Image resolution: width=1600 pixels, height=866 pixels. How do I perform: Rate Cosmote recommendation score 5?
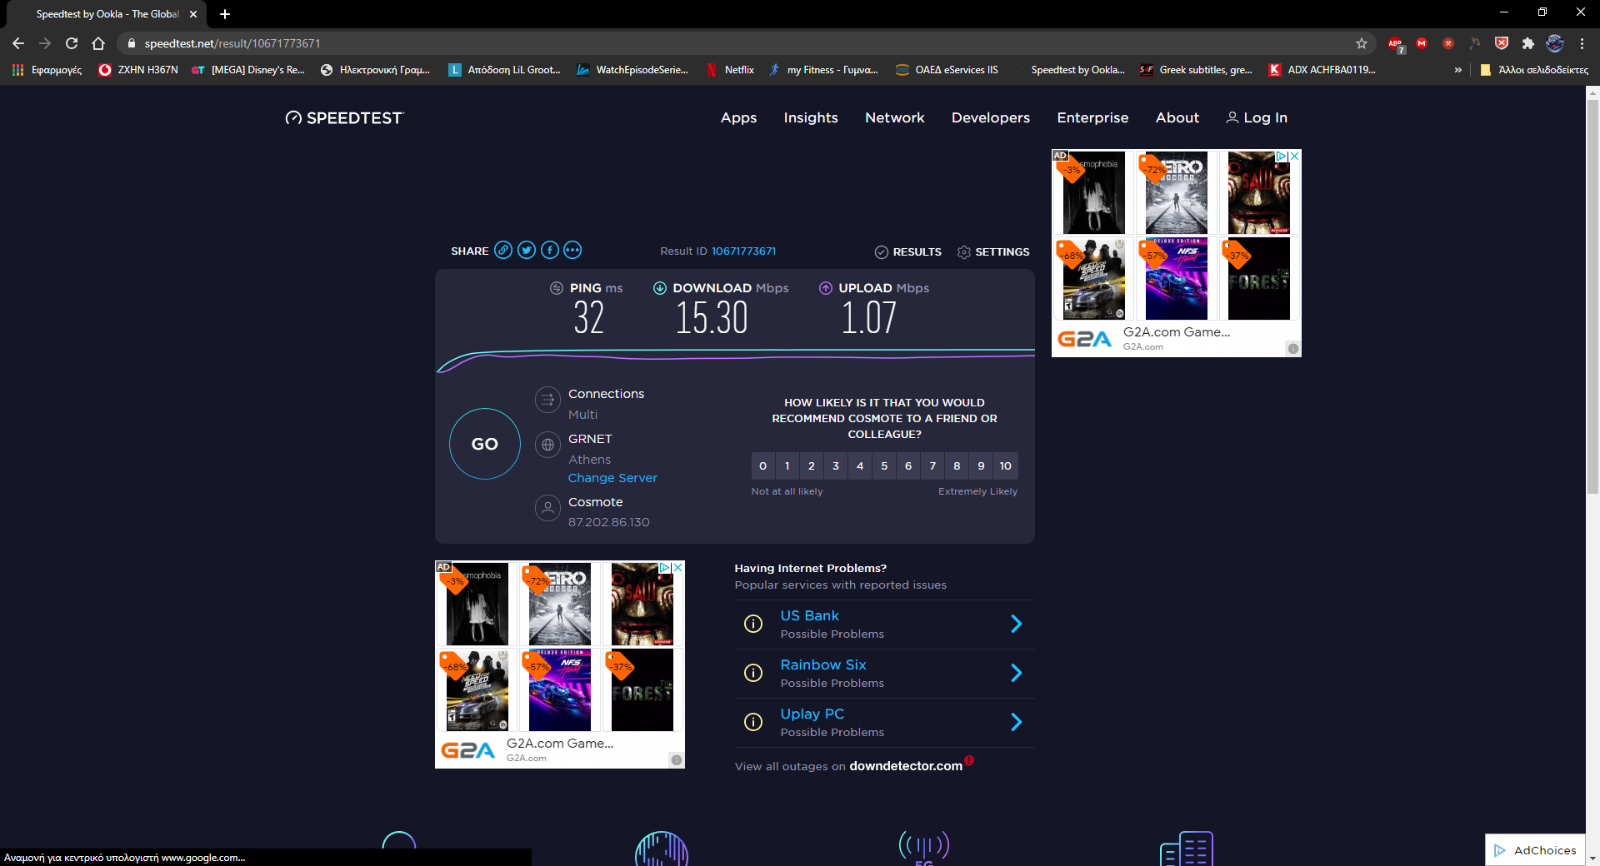(x=884, y=466)
